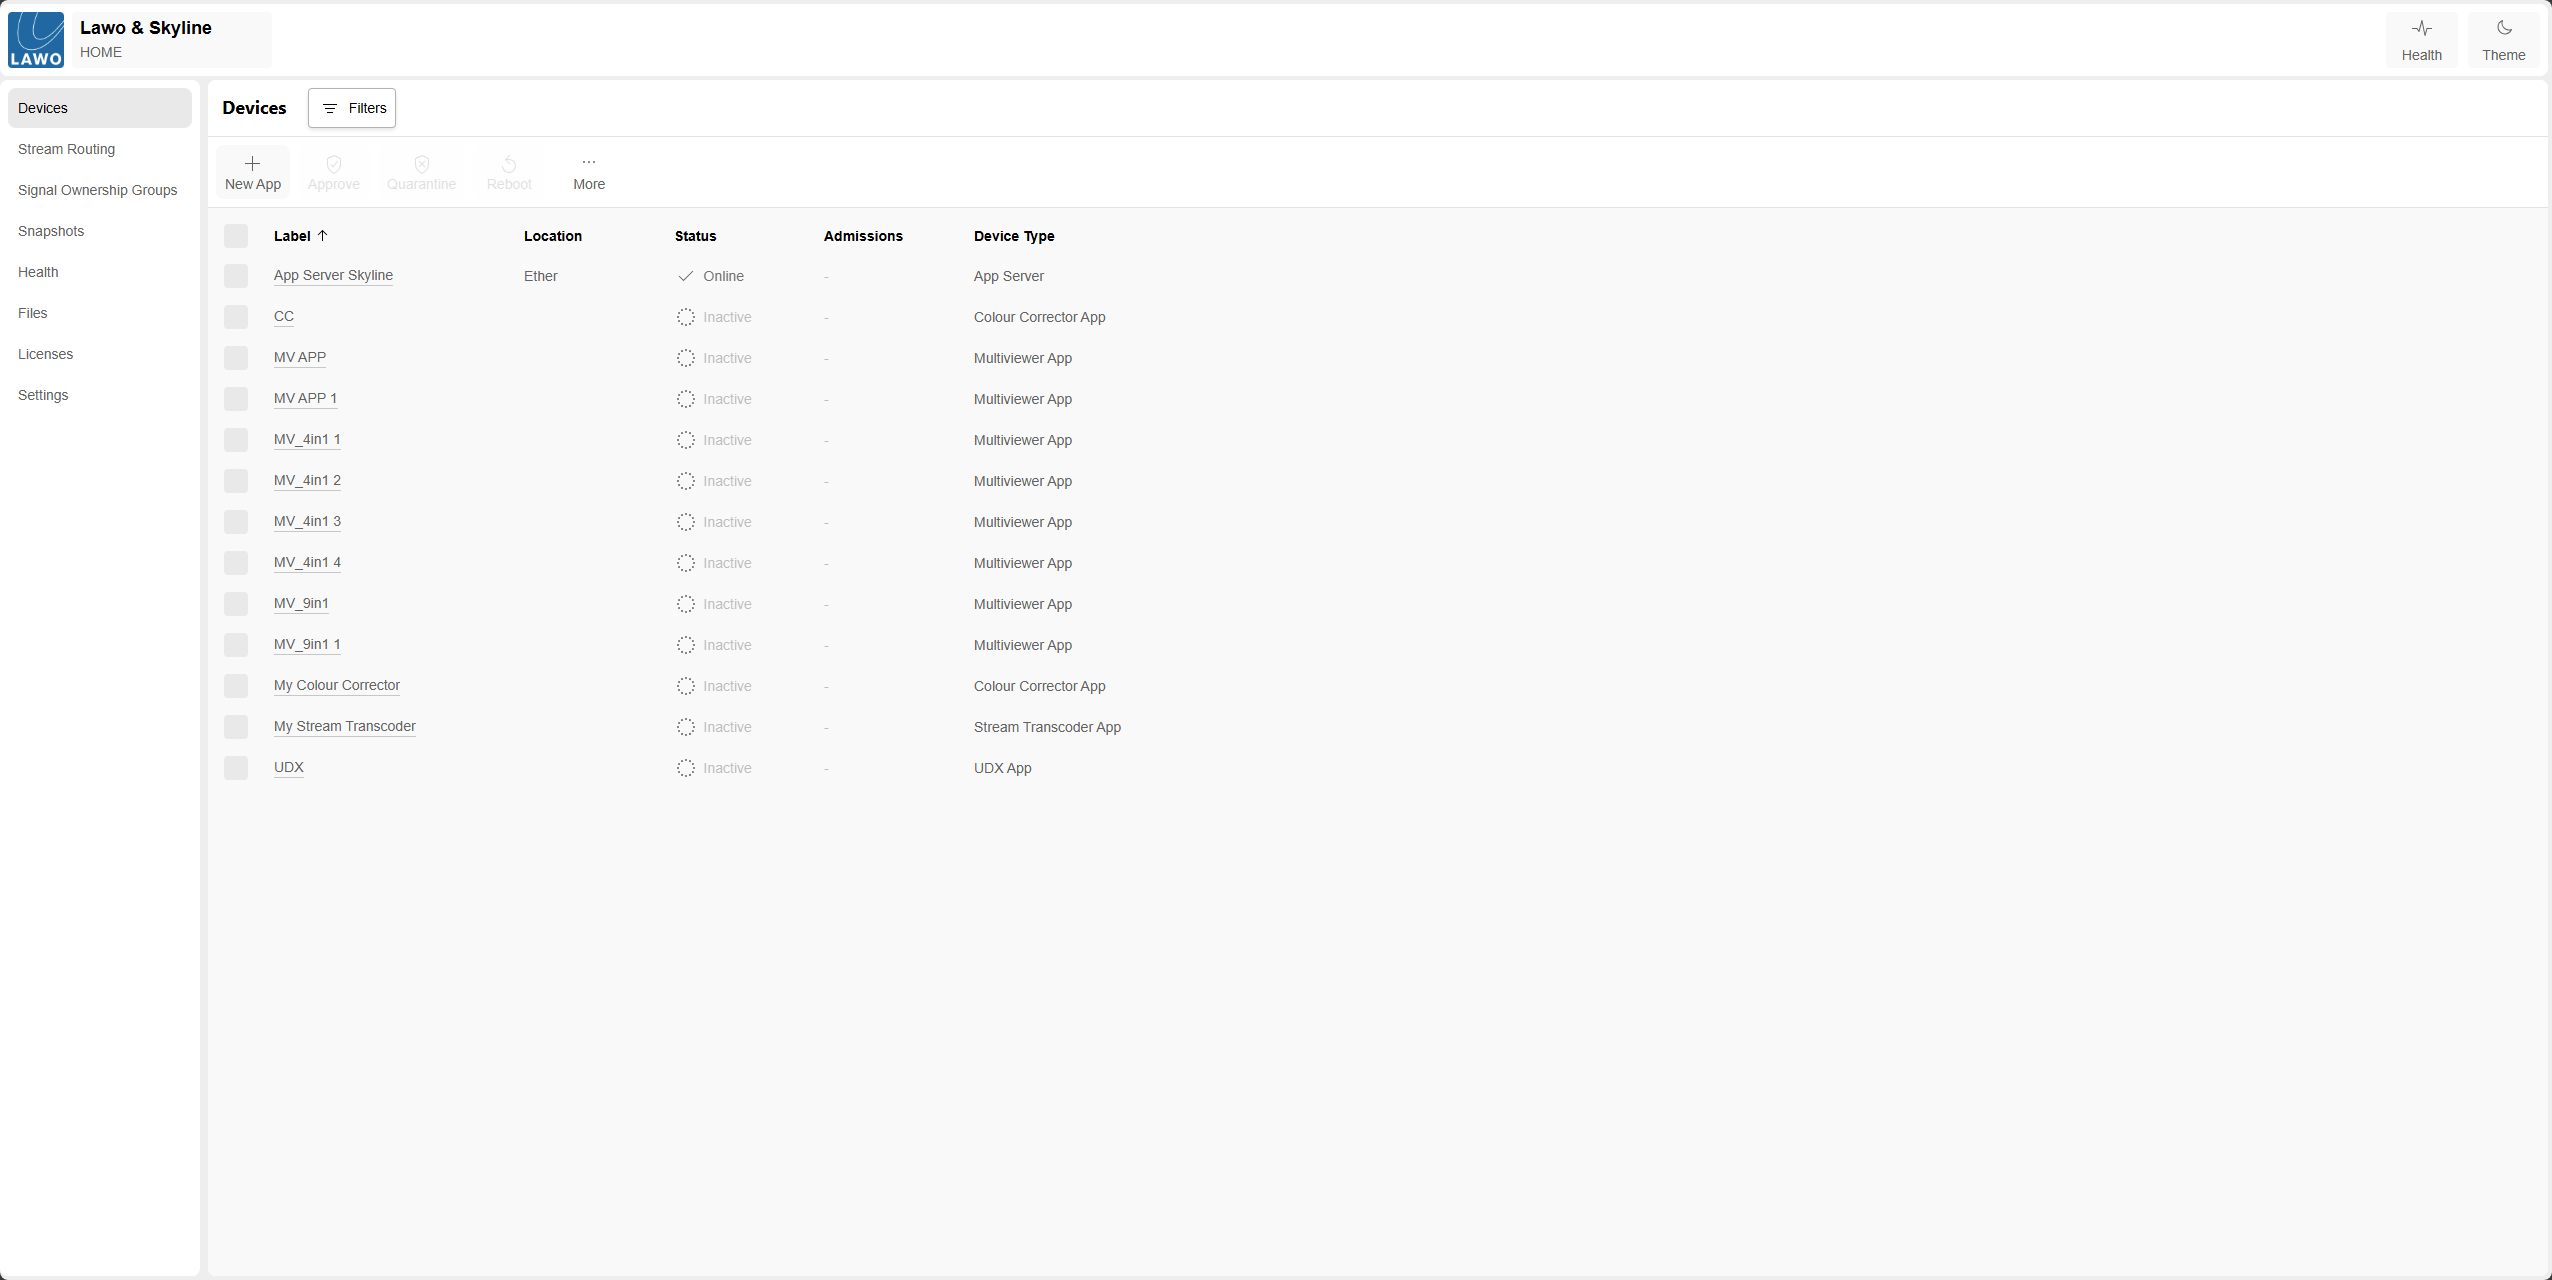Open the MV APP 1 device link

[305, 399]
